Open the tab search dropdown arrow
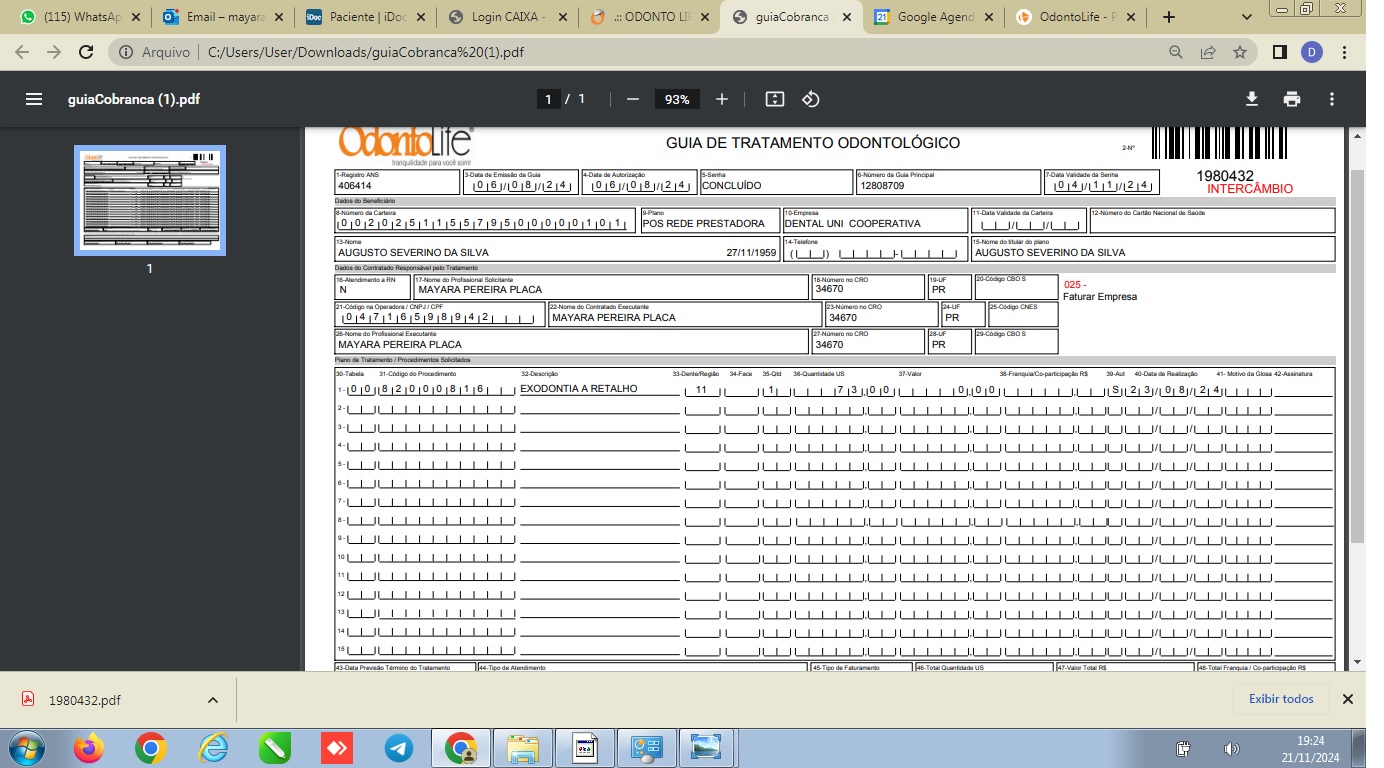Viewport: 1384px width, 768px height. [1247, 17]
